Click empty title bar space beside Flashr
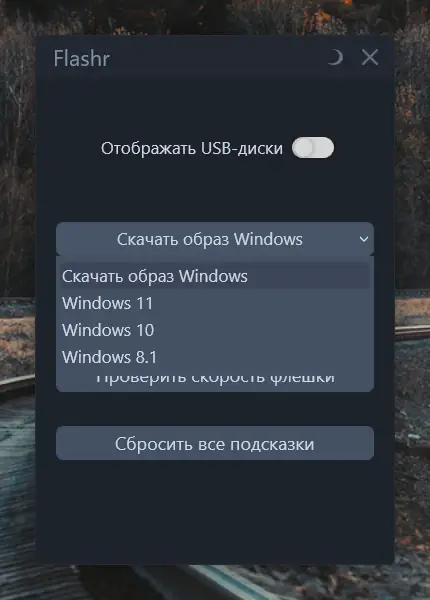 click(218, 57)
